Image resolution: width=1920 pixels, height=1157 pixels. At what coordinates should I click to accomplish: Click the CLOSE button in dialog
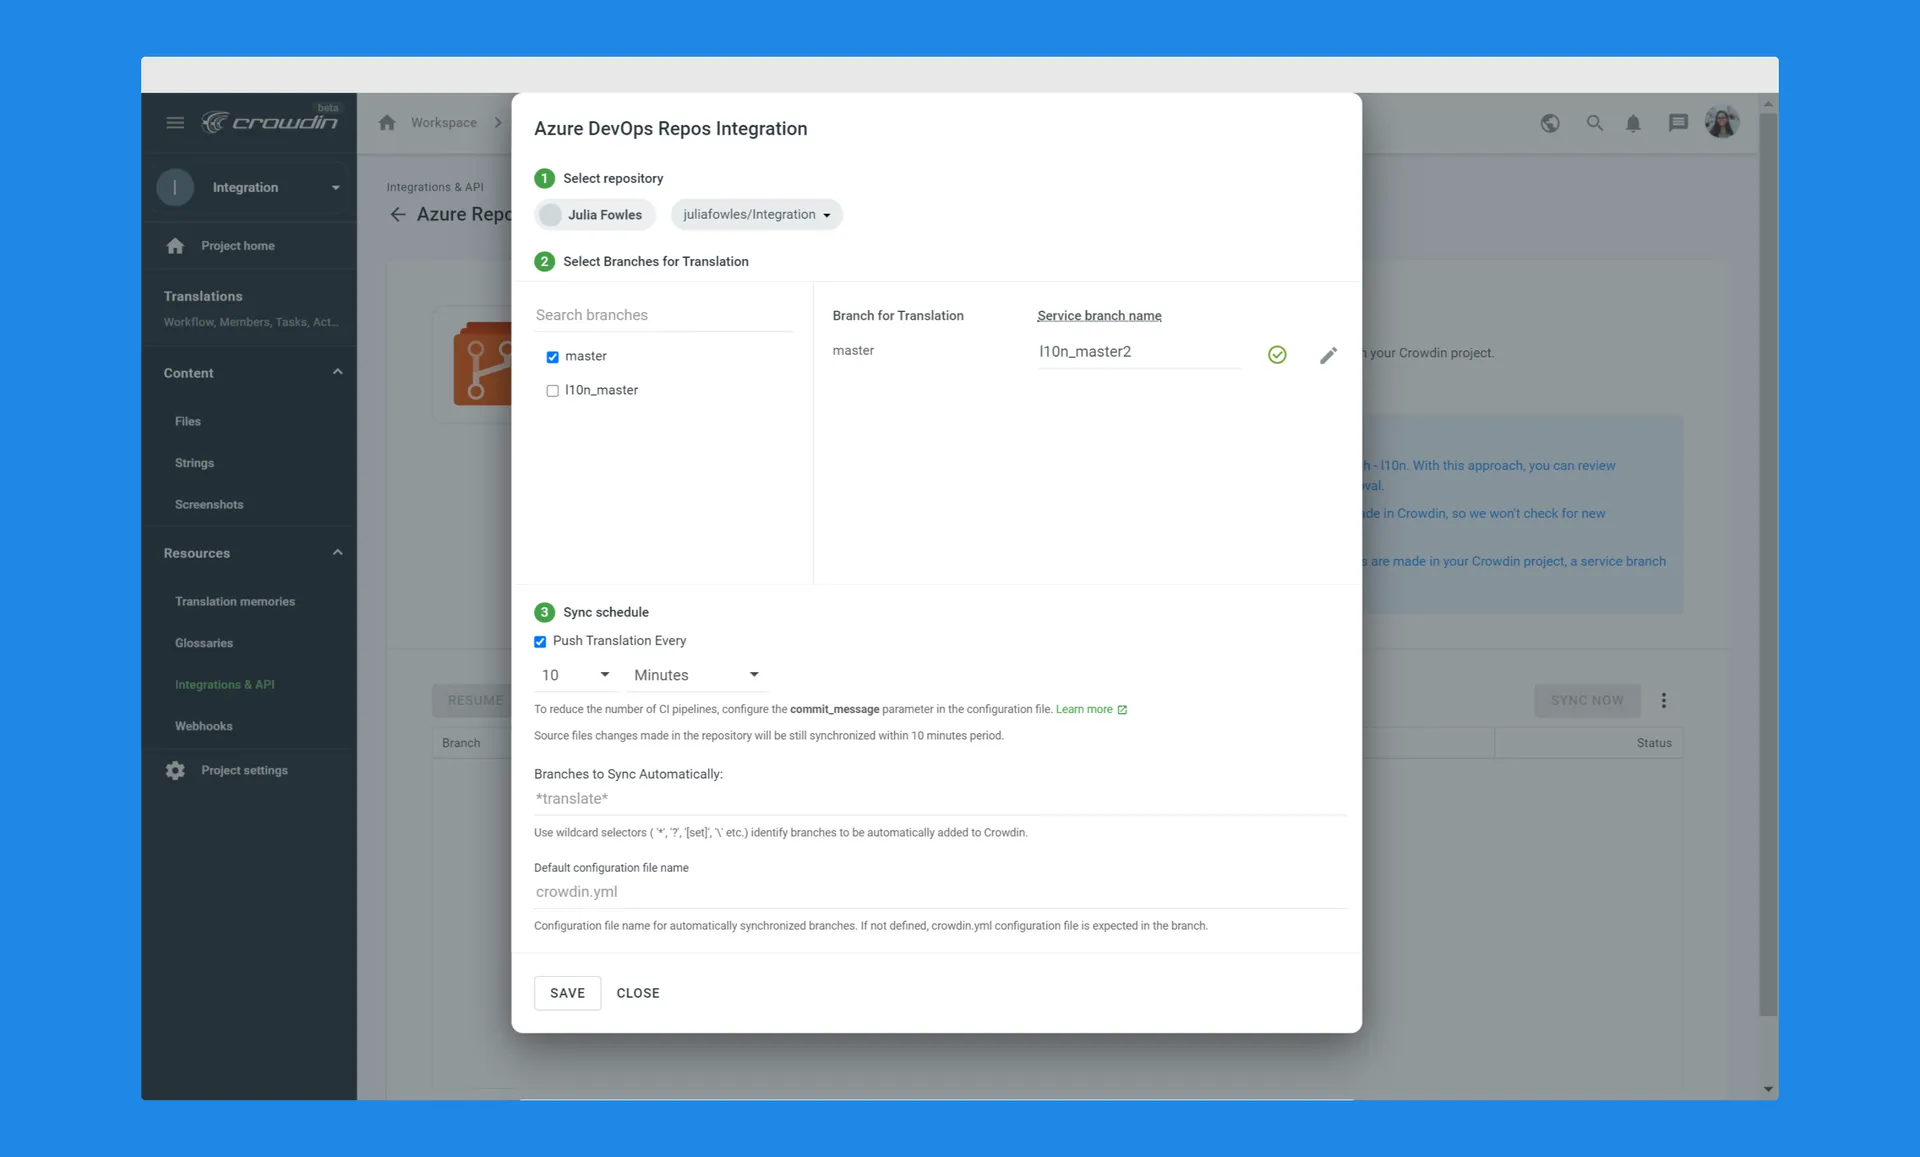click(x=638, y=993)
